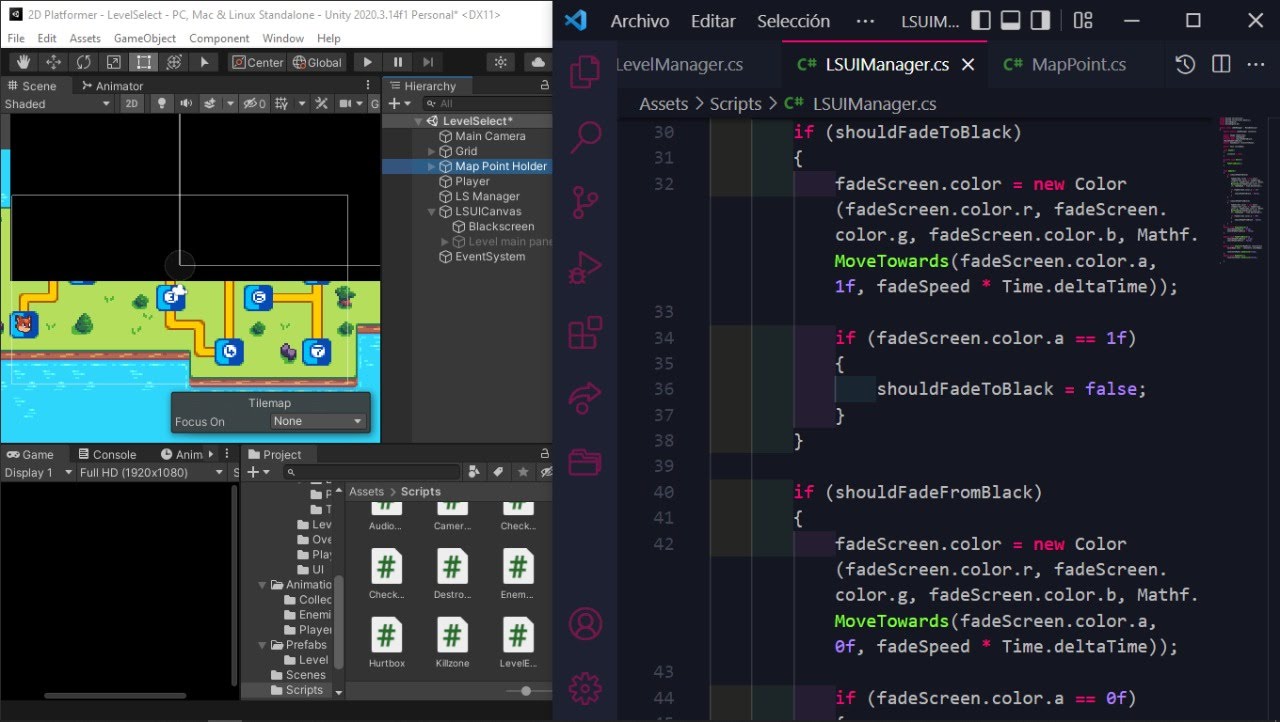This screenshot has width=1280, height=722.
Task: Open VS Code Extensions icon
Action: pos(585,332)
